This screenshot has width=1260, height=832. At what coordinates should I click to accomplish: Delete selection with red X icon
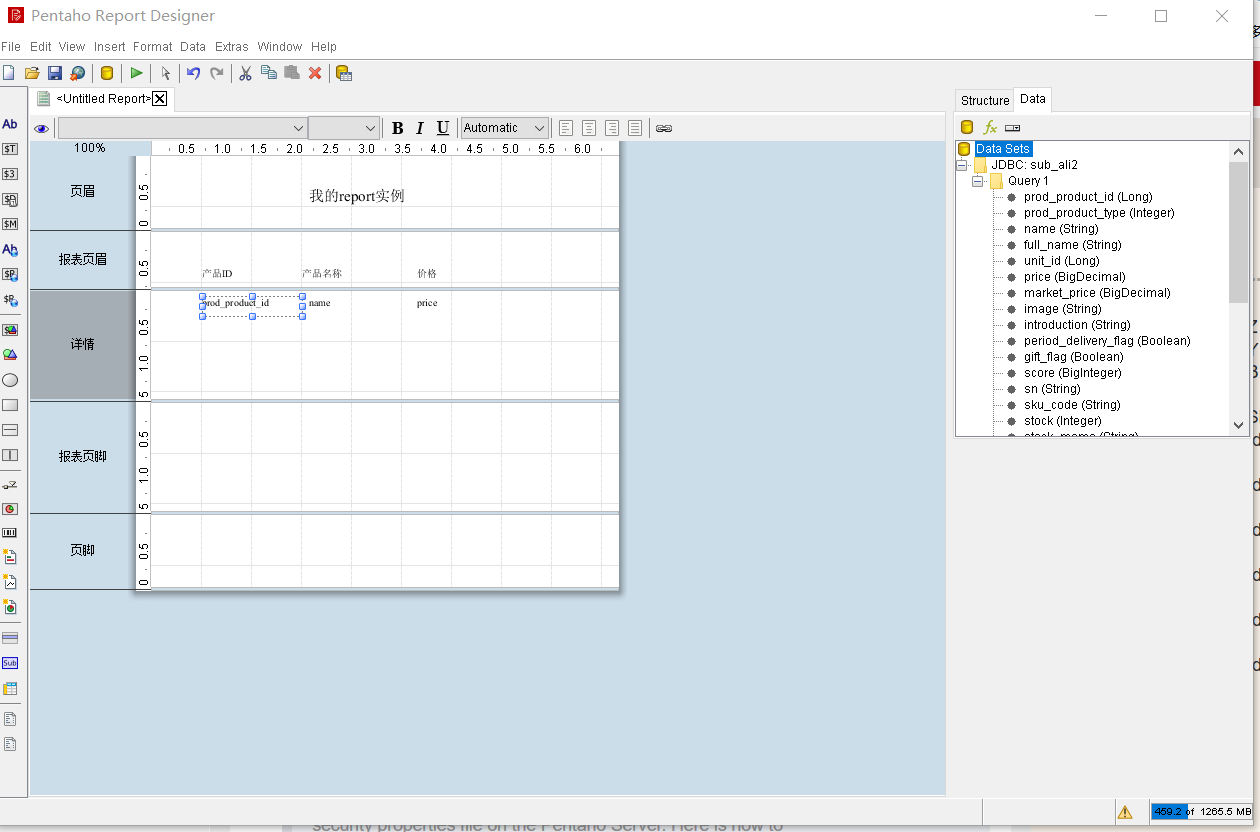pyautogui.click(x=315, y=73)
